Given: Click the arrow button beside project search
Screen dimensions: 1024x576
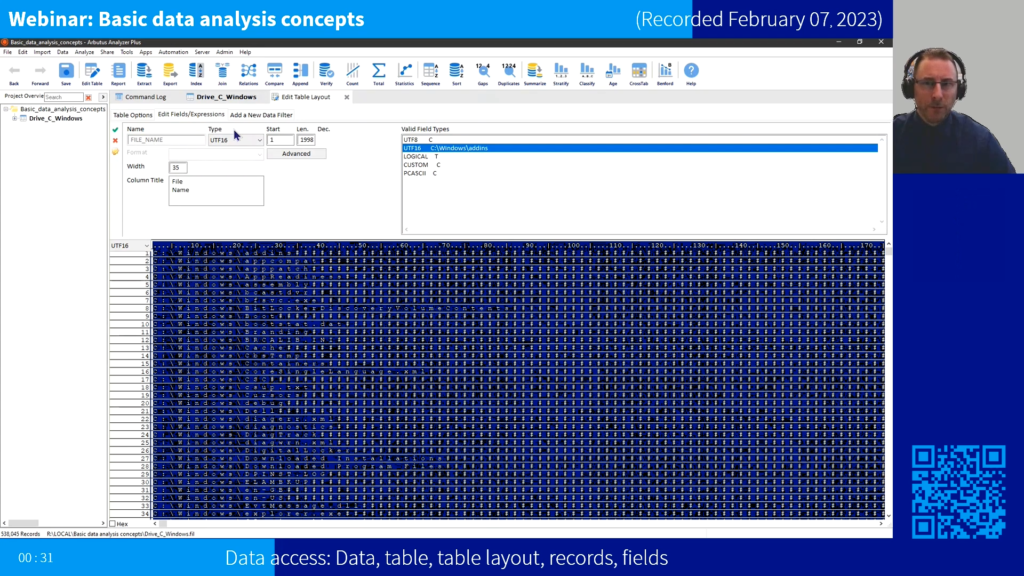Looking at the screenshot, I should point(103,97).
